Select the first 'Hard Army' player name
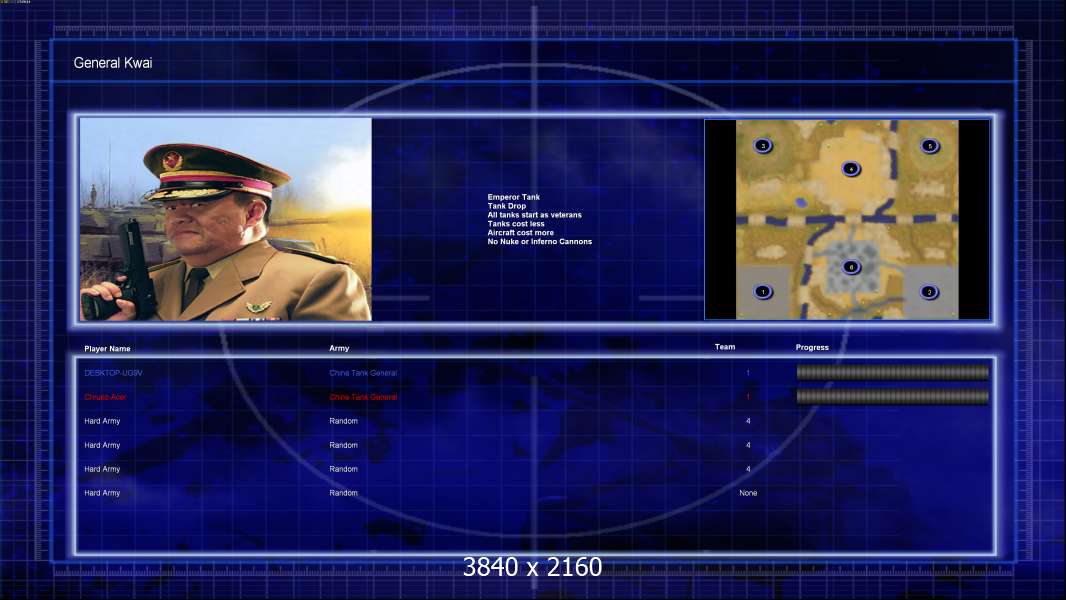 (102, 421)
